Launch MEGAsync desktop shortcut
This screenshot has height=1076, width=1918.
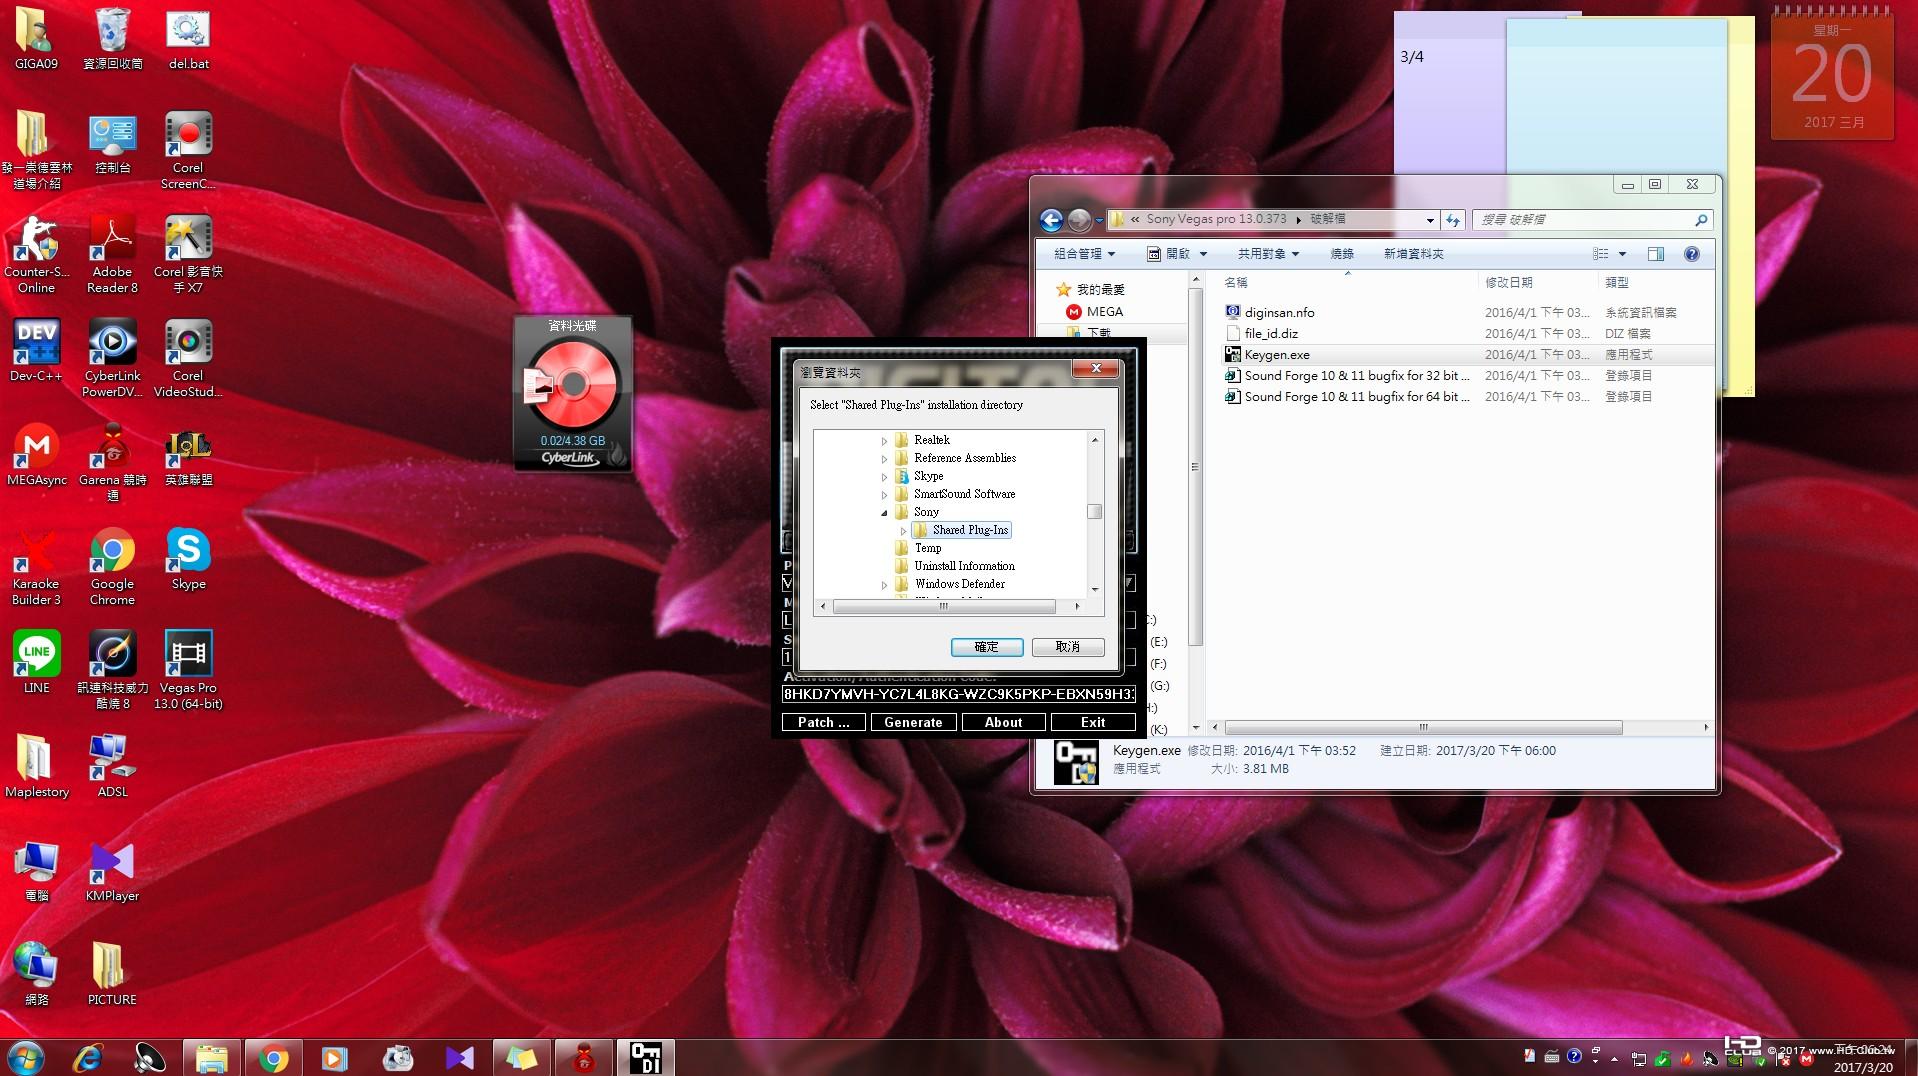(x=36, y=455)
